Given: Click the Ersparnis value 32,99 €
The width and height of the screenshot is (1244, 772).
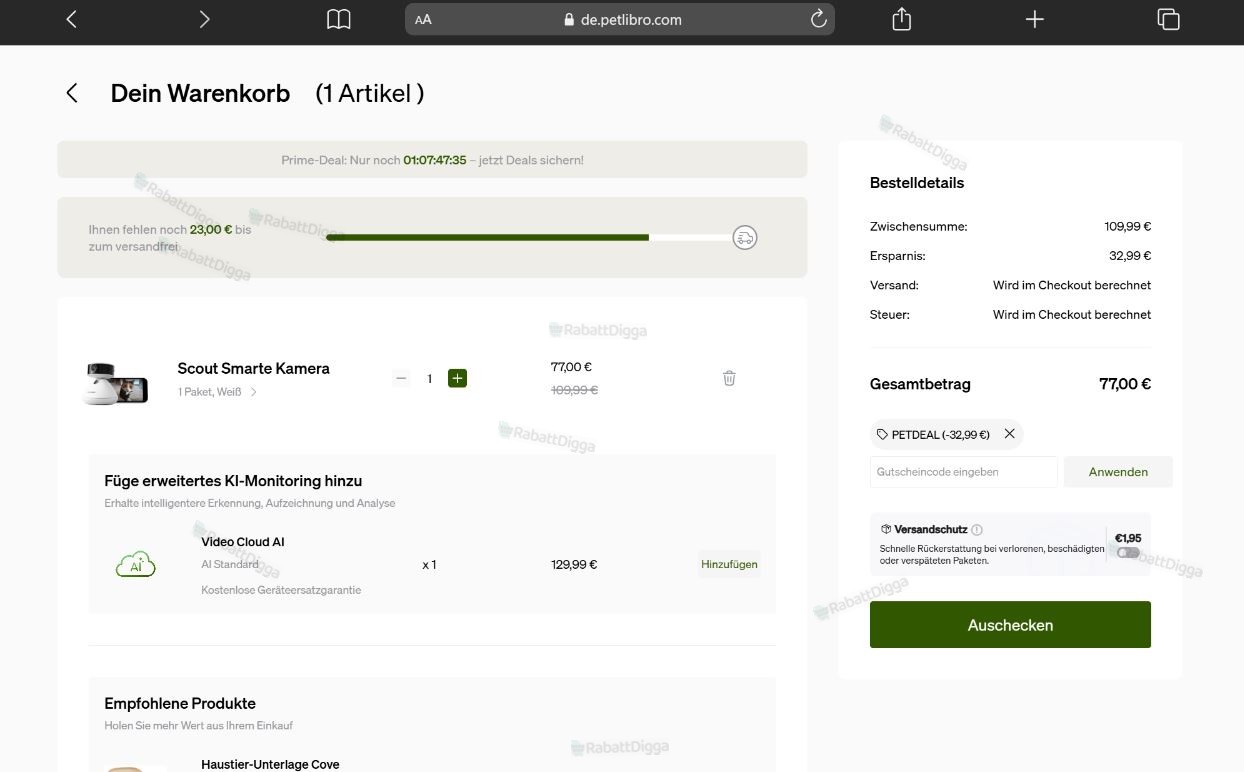Looking at the screenshot, I should [x=1130, y=256].
